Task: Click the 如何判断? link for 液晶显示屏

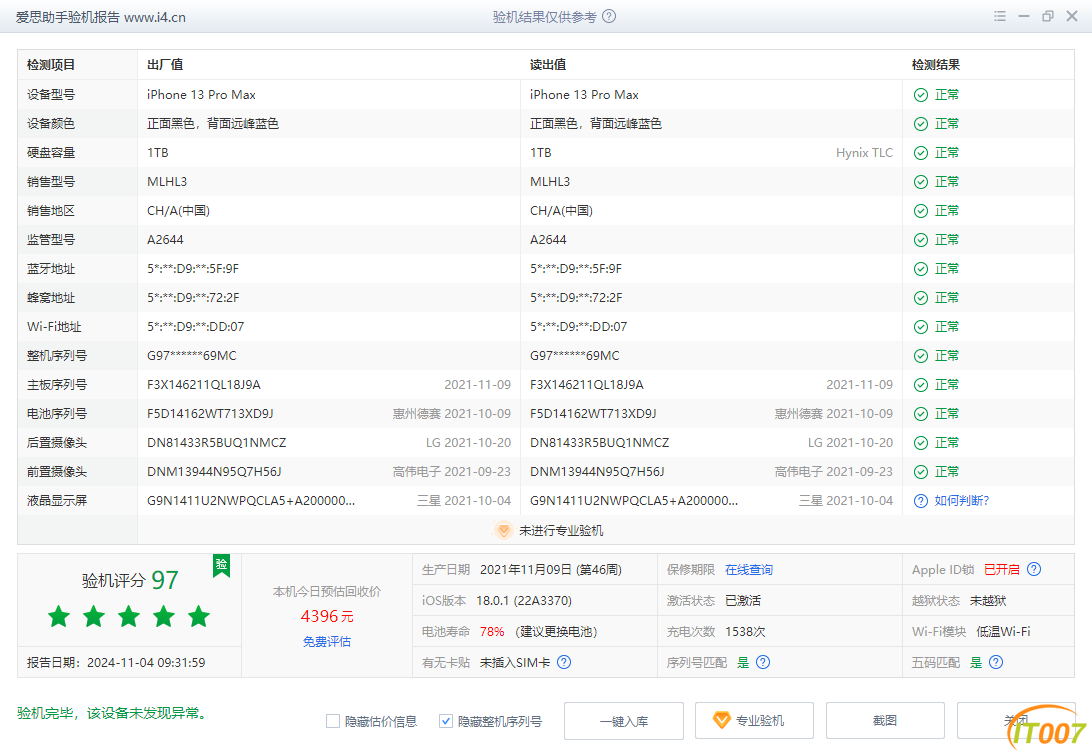Action: 962,501
